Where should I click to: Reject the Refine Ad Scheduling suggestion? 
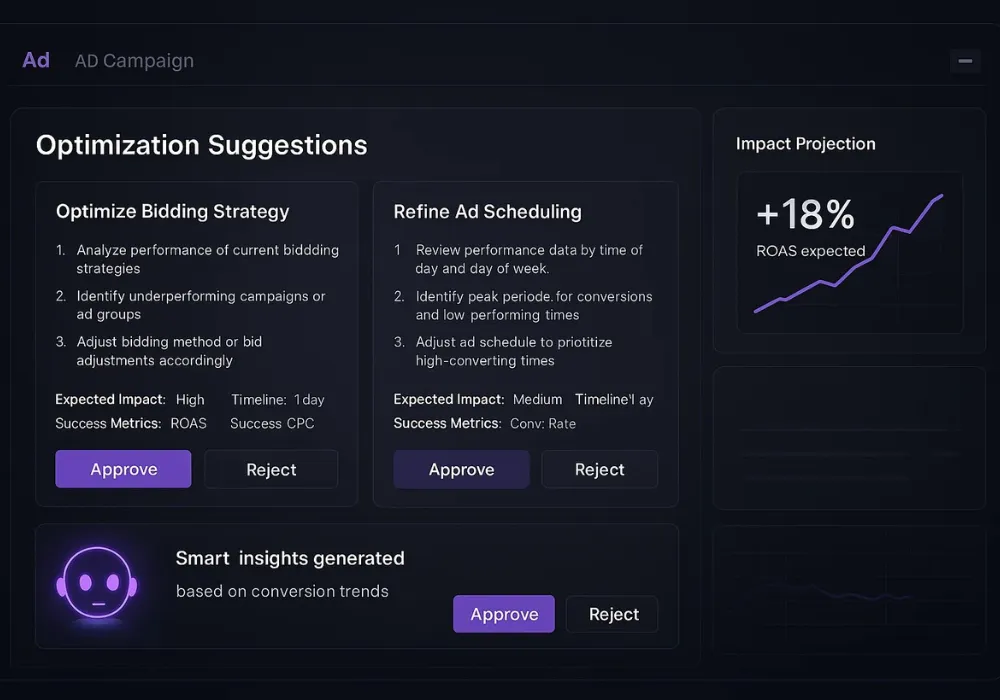pyautogui.click(x=599, y=469)
